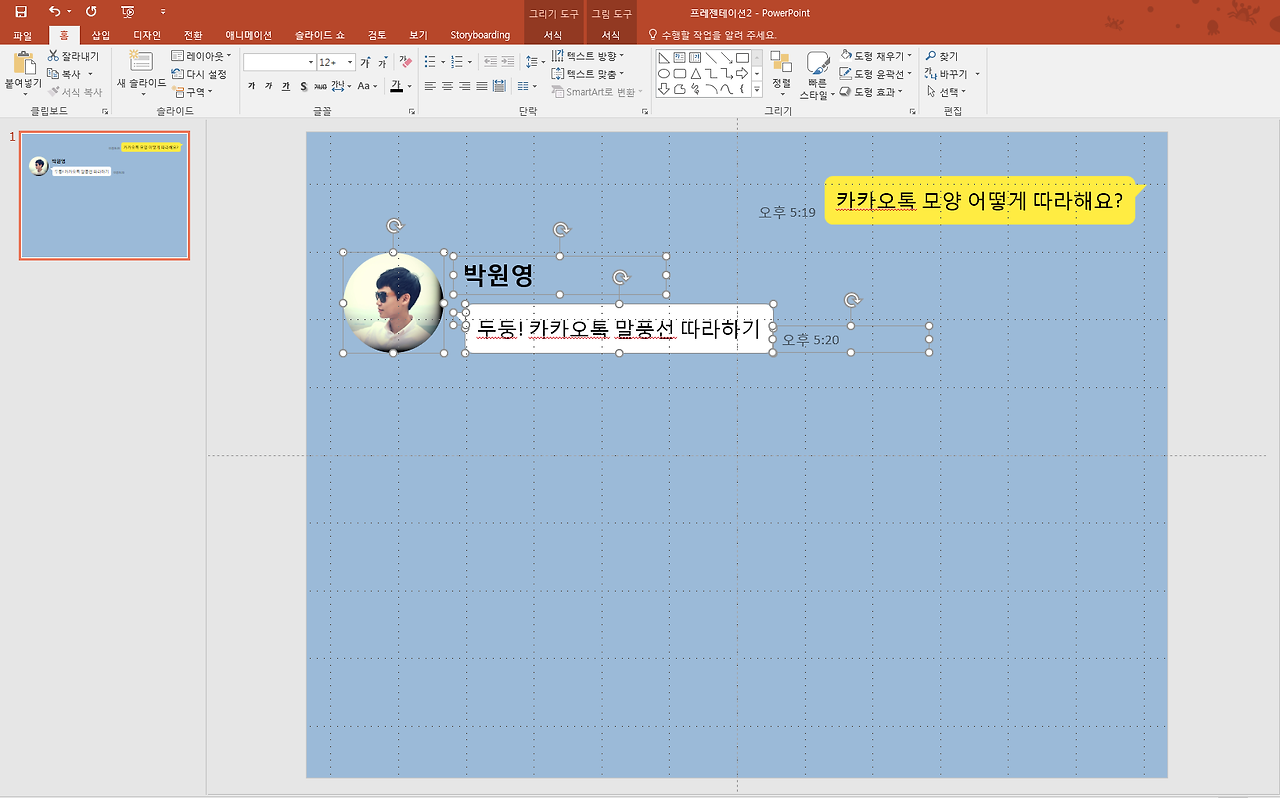Redo the last action
The width and height of the screenshot is (1280, 798).
coord(92,12)
